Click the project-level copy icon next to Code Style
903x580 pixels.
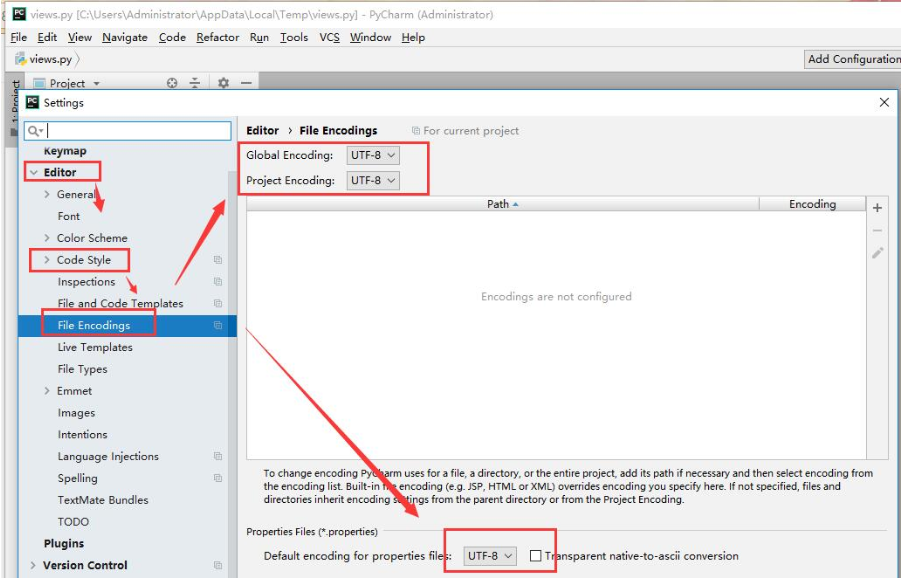tap(218, 260)
